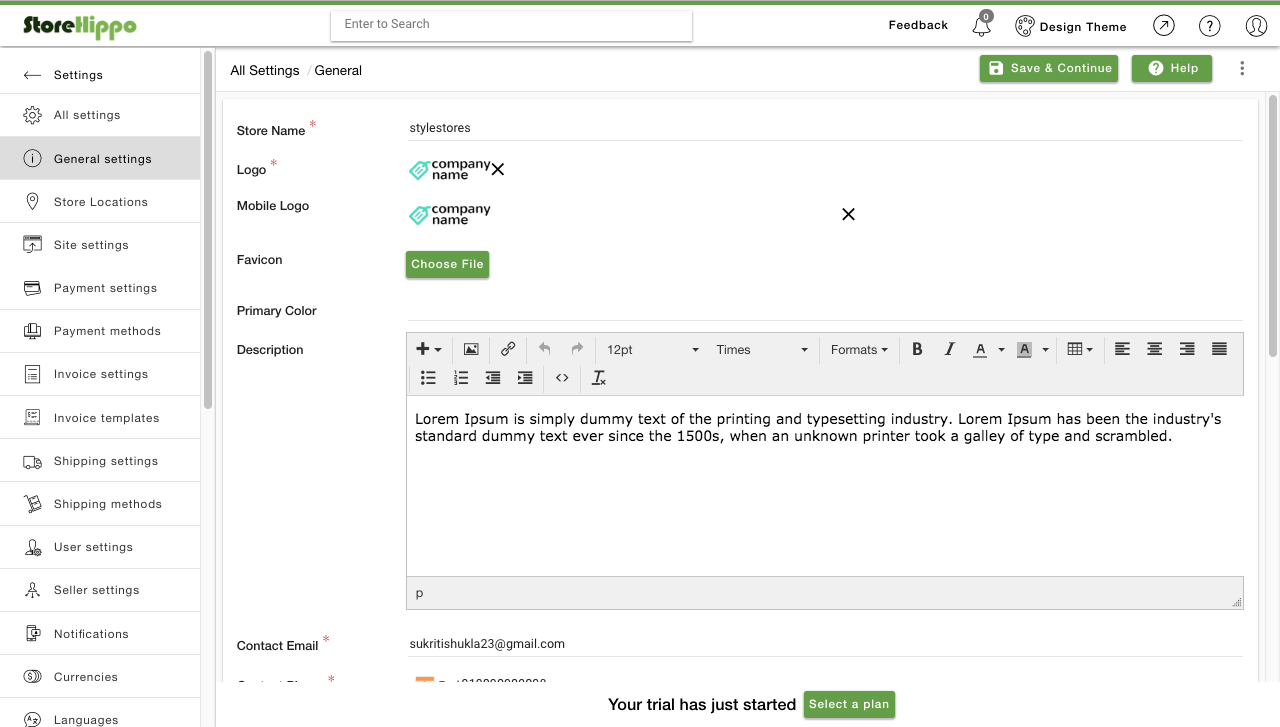Open Shipping methods

[100, 503]
